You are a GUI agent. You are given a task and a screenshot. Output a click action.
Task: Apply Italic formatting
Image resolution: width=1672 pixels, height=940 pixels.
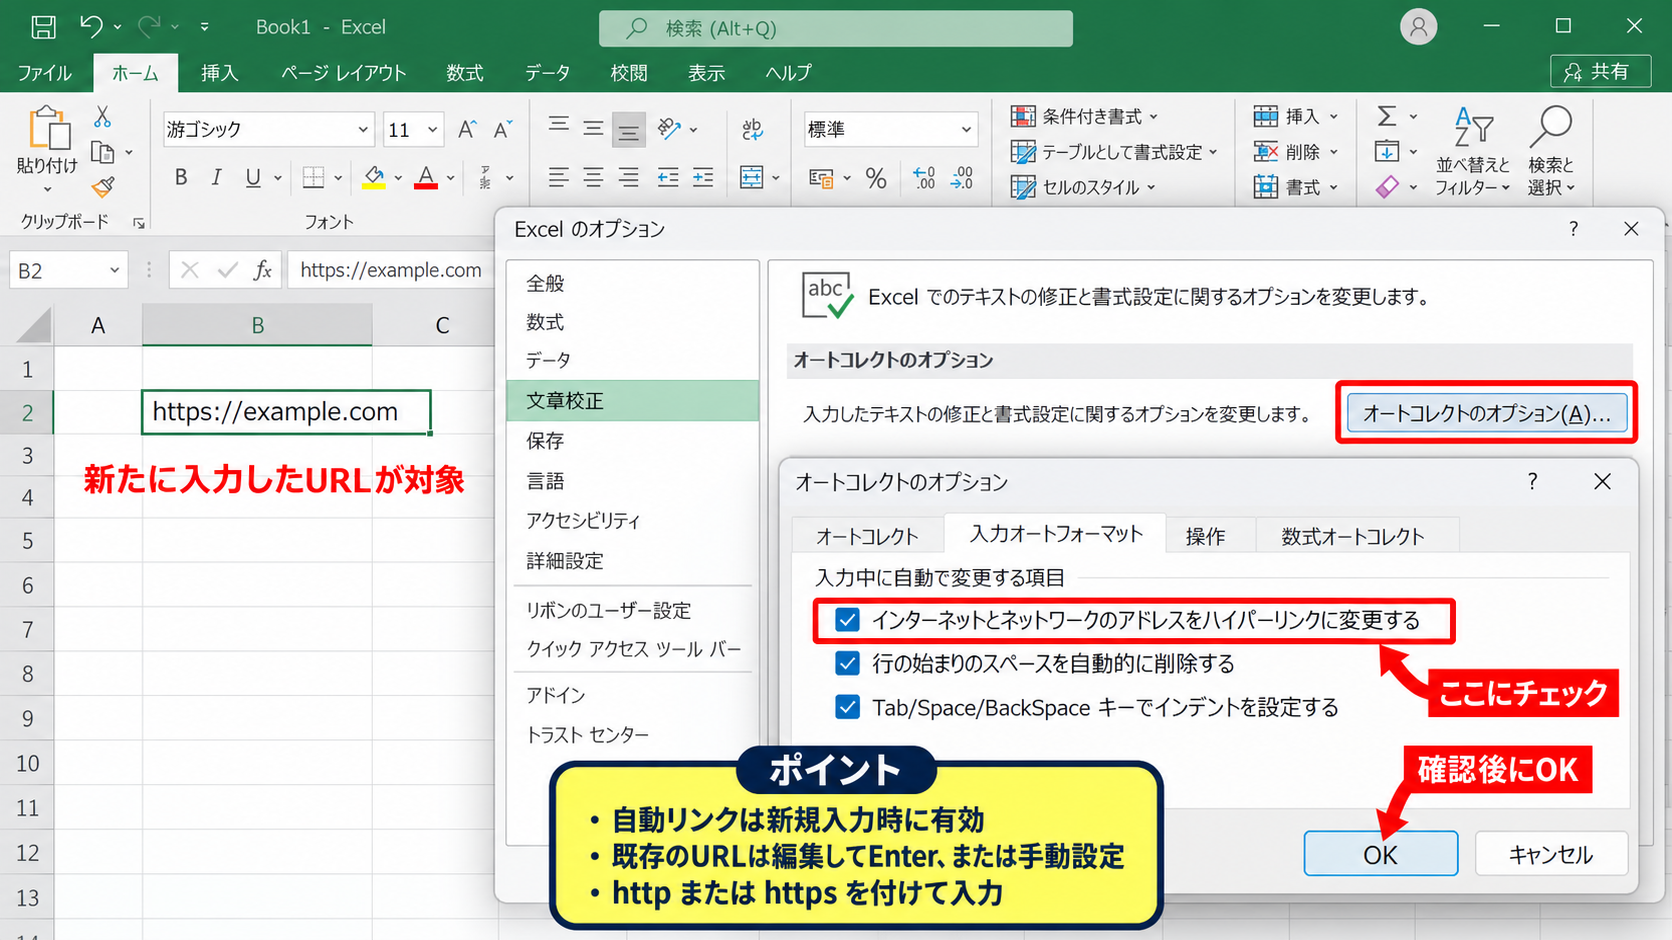[216, 178]
